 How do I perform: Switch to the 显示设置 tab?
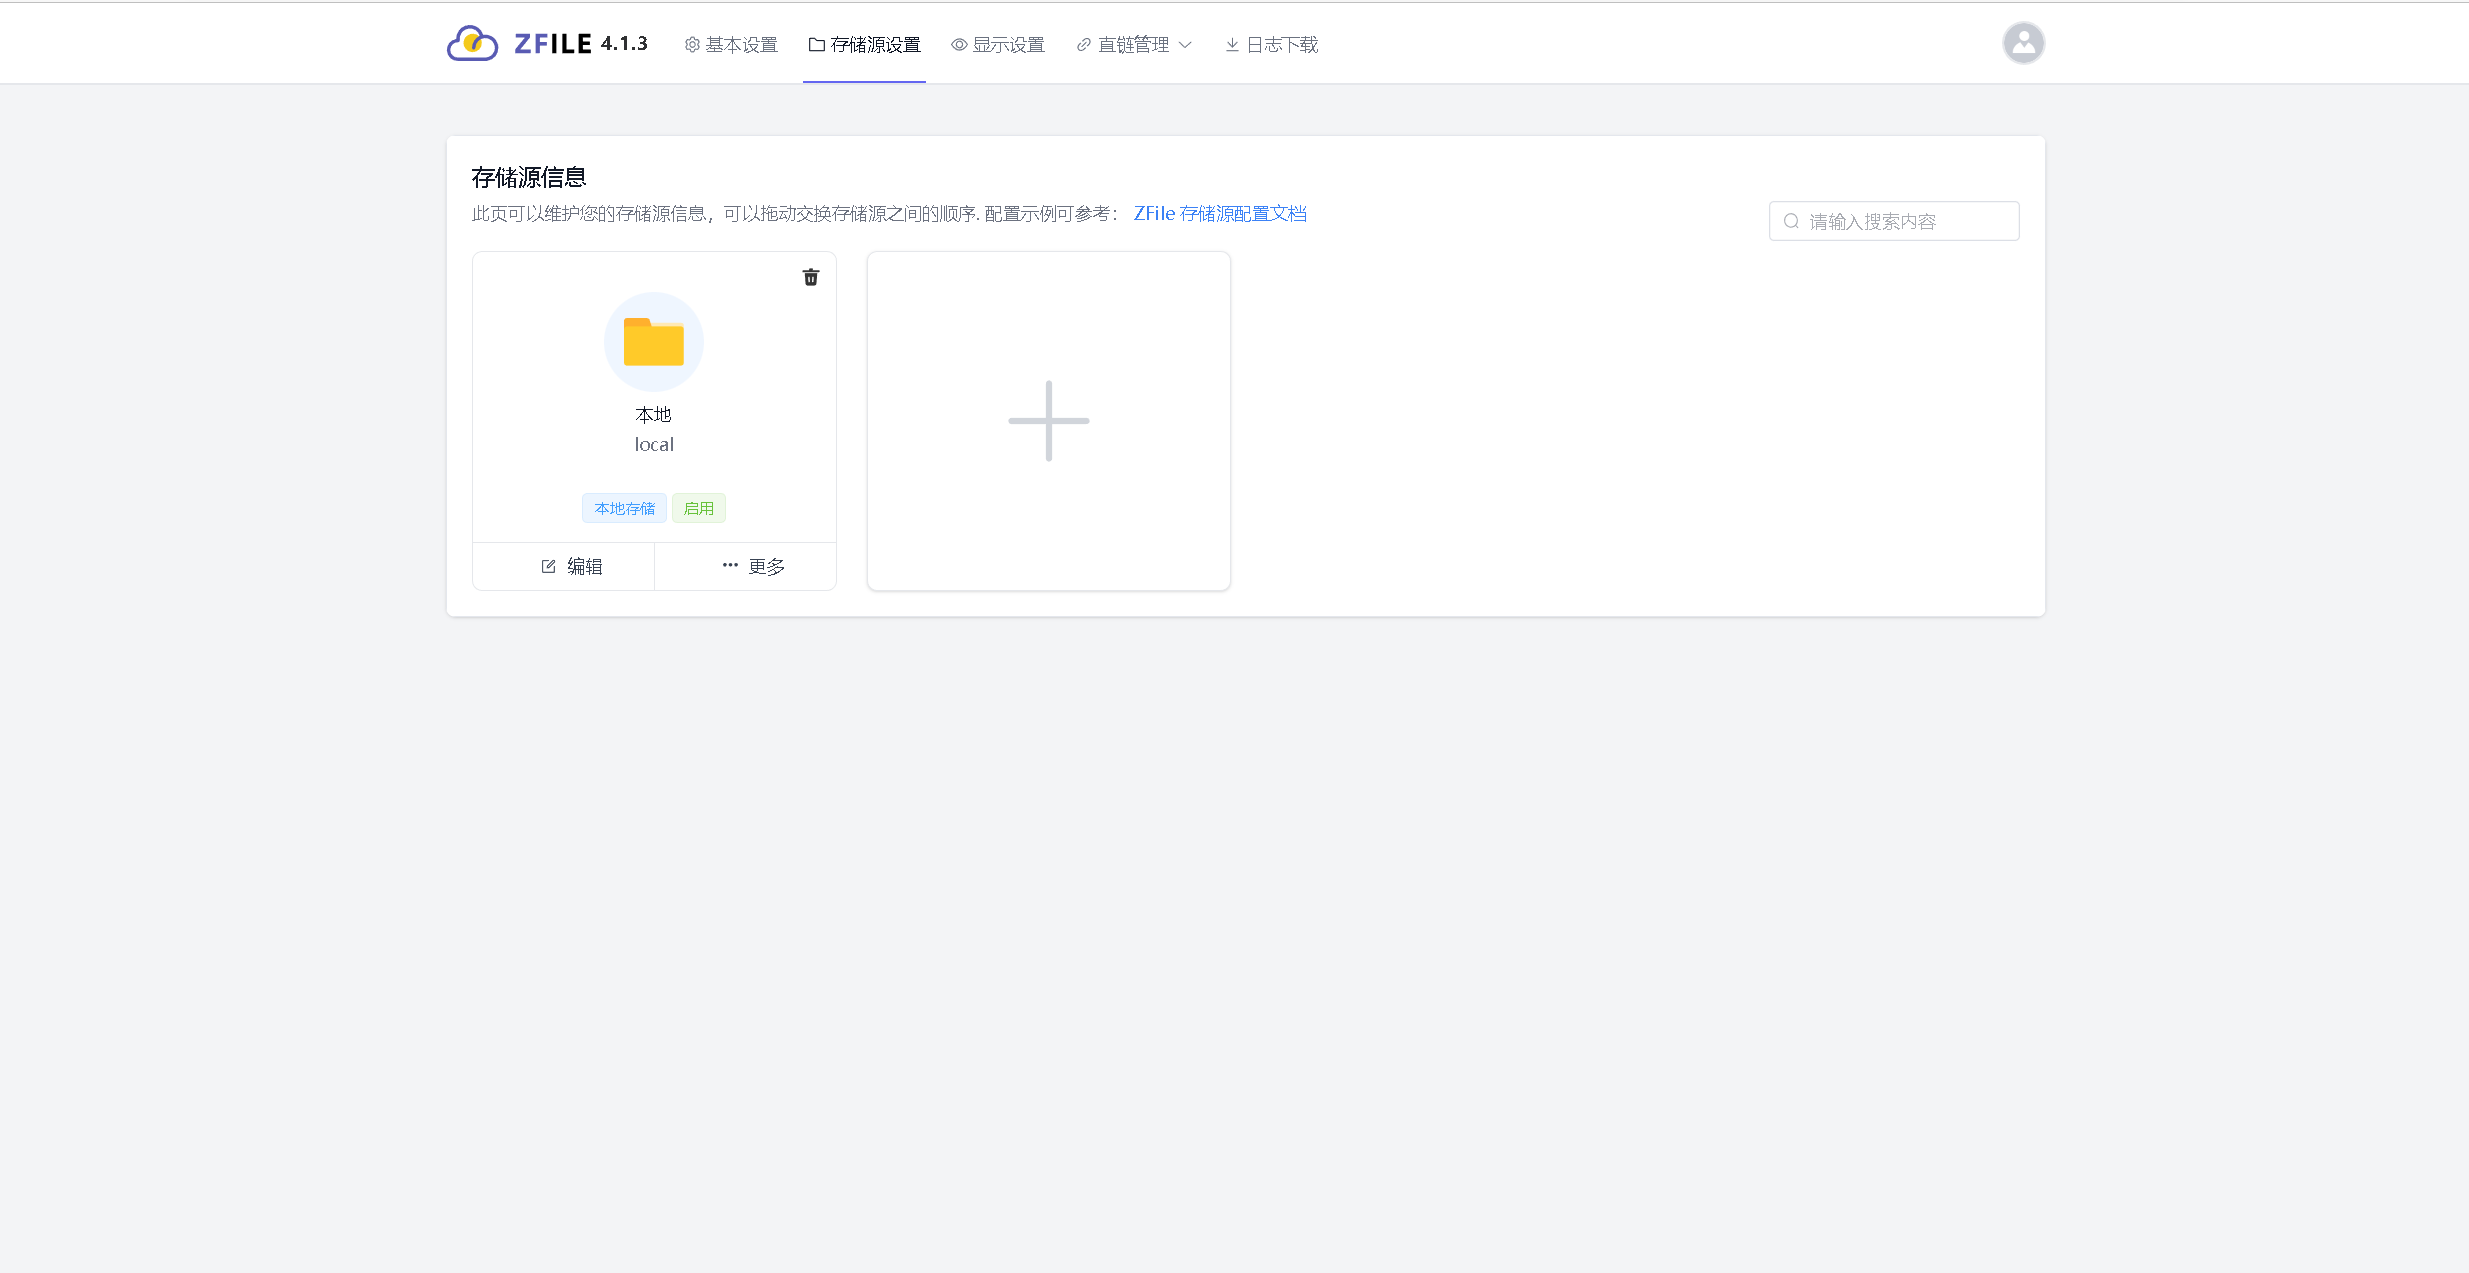998,44
